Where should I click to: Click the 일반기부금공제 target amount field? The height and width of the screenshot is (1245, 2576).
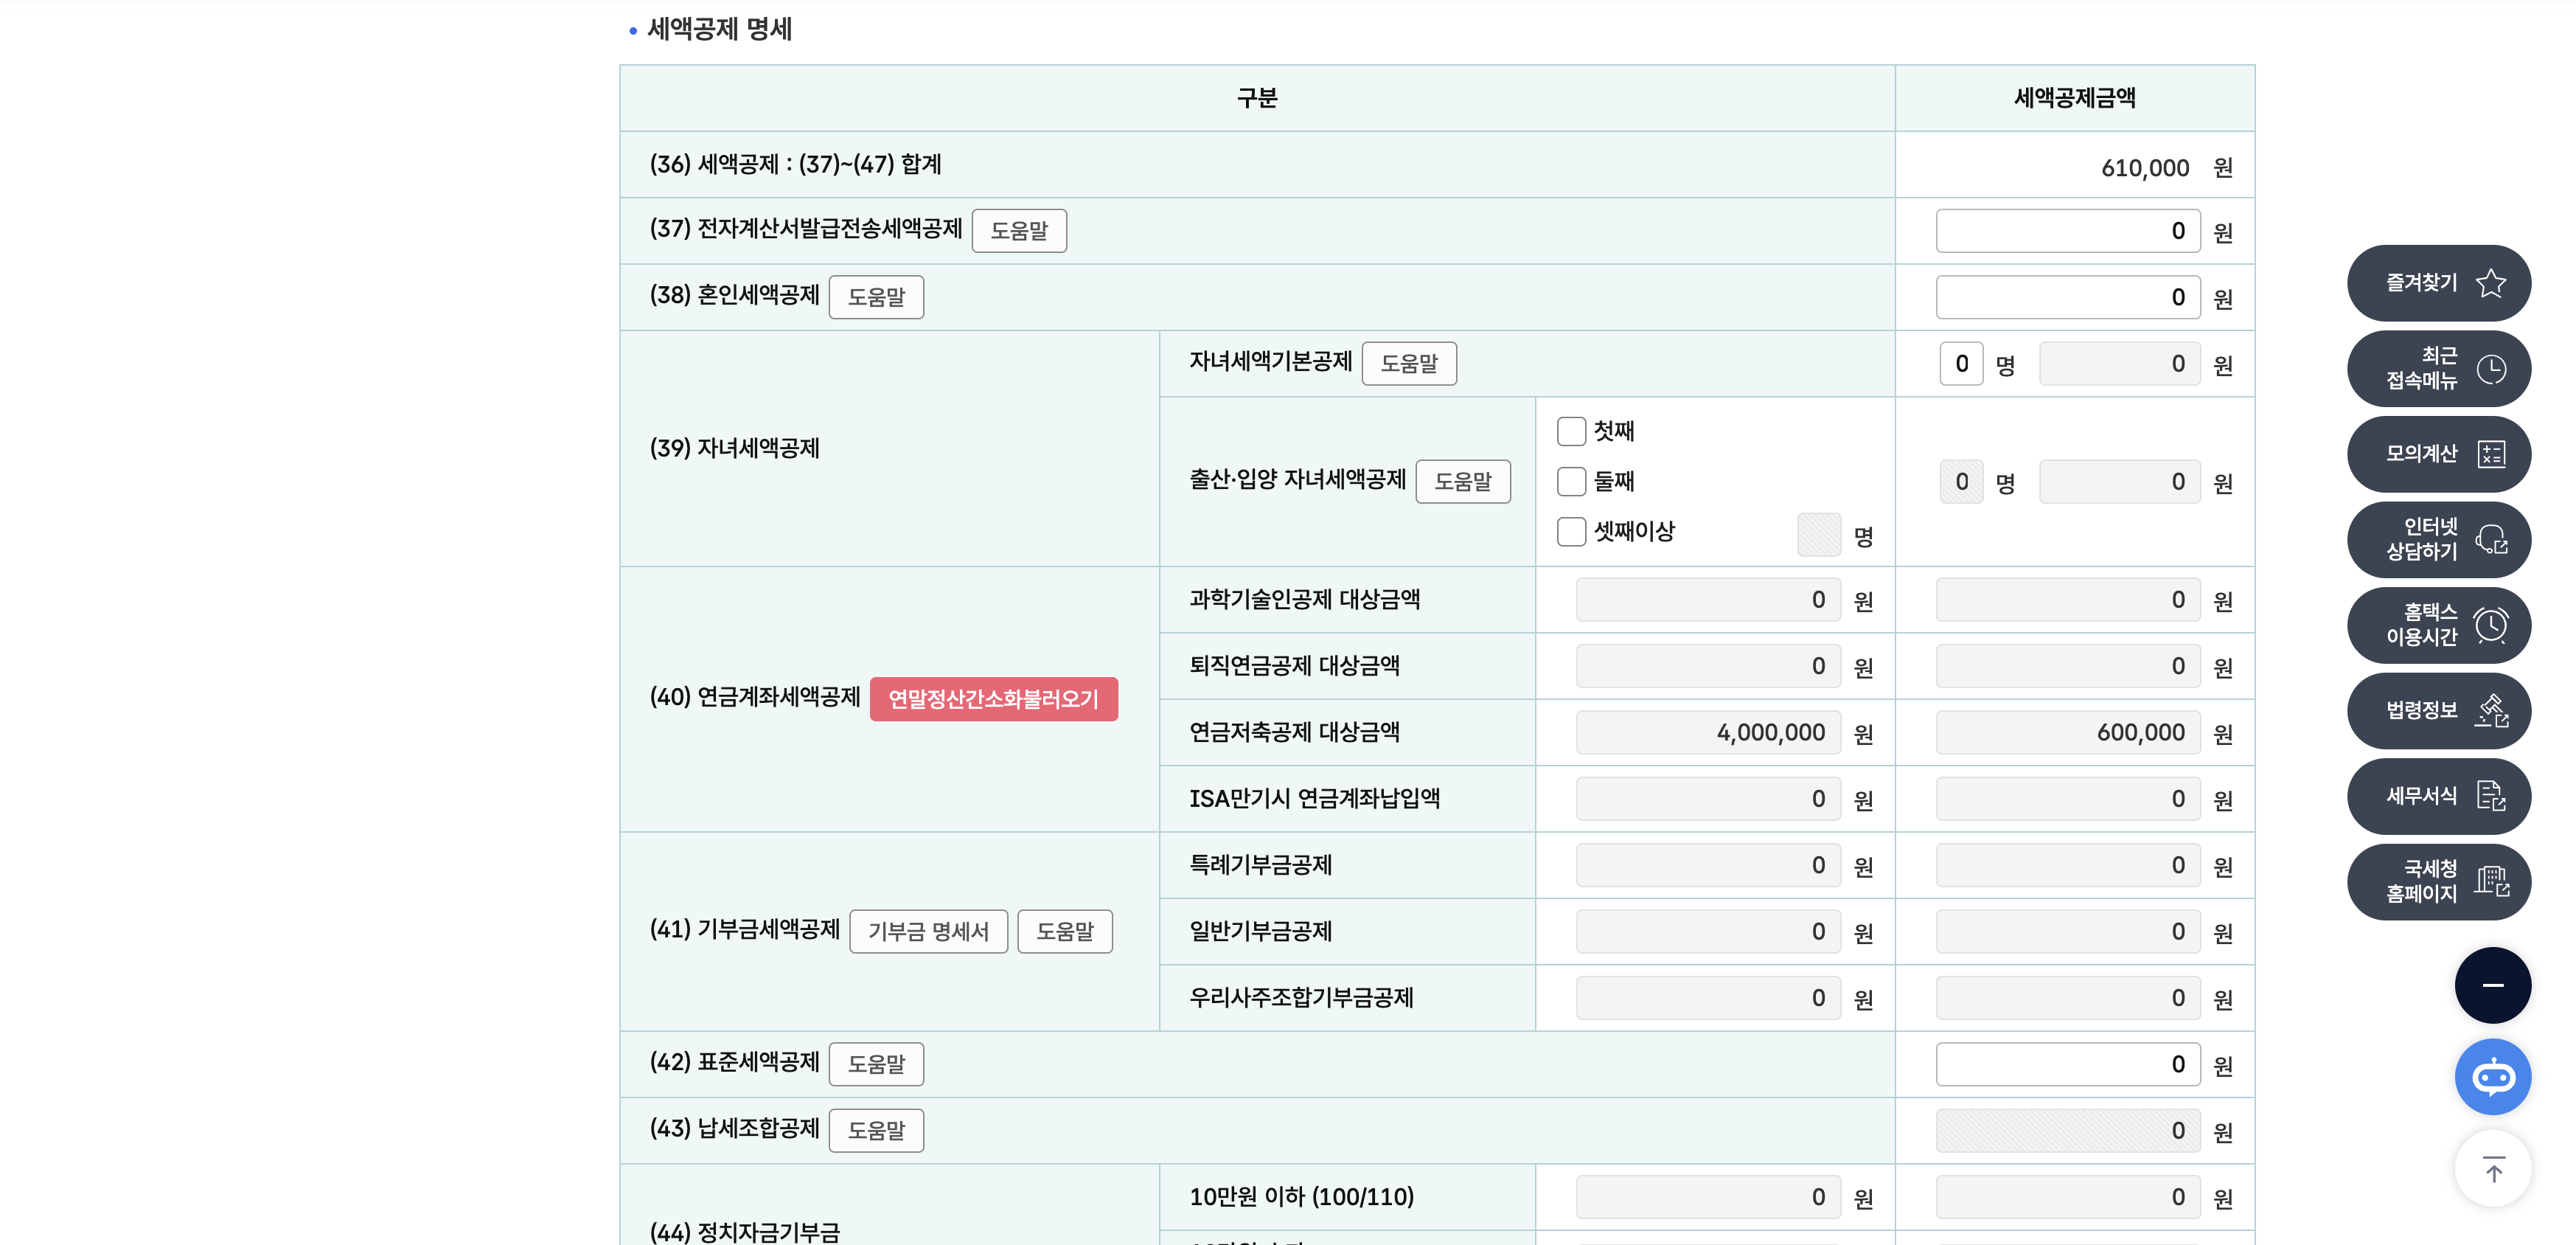pos(1708,931)
